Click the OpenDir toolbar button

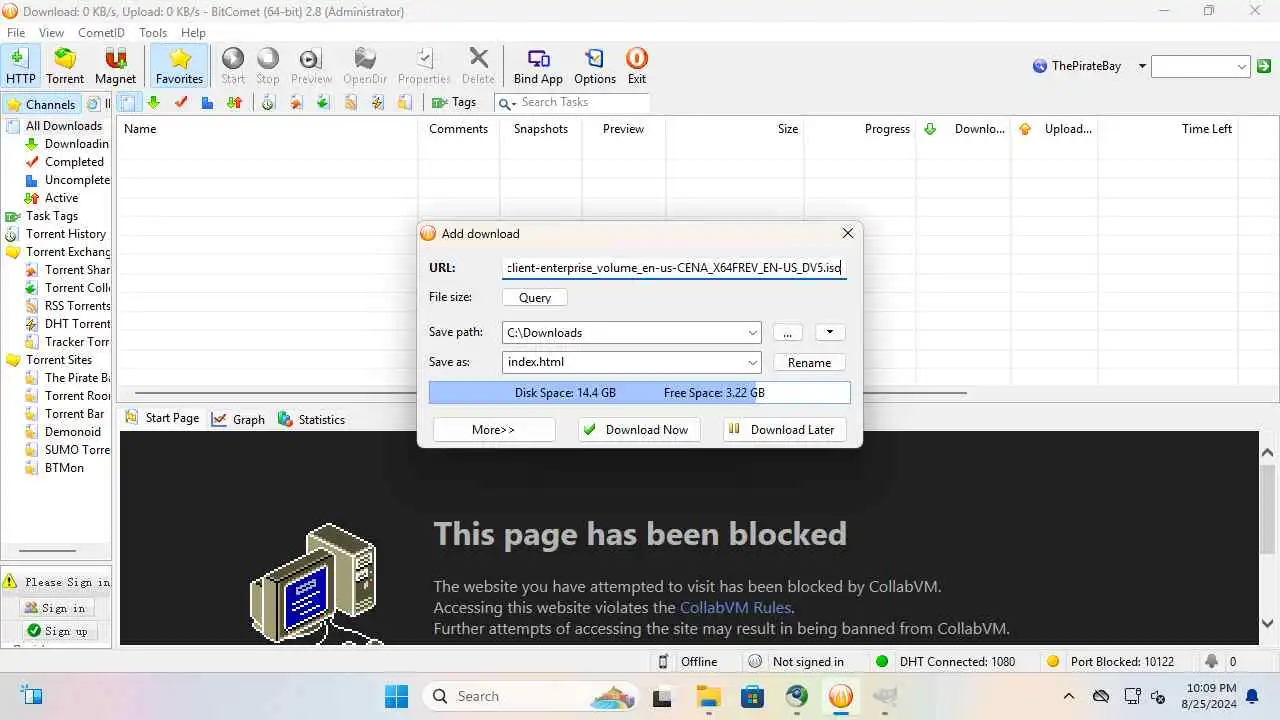365,66
